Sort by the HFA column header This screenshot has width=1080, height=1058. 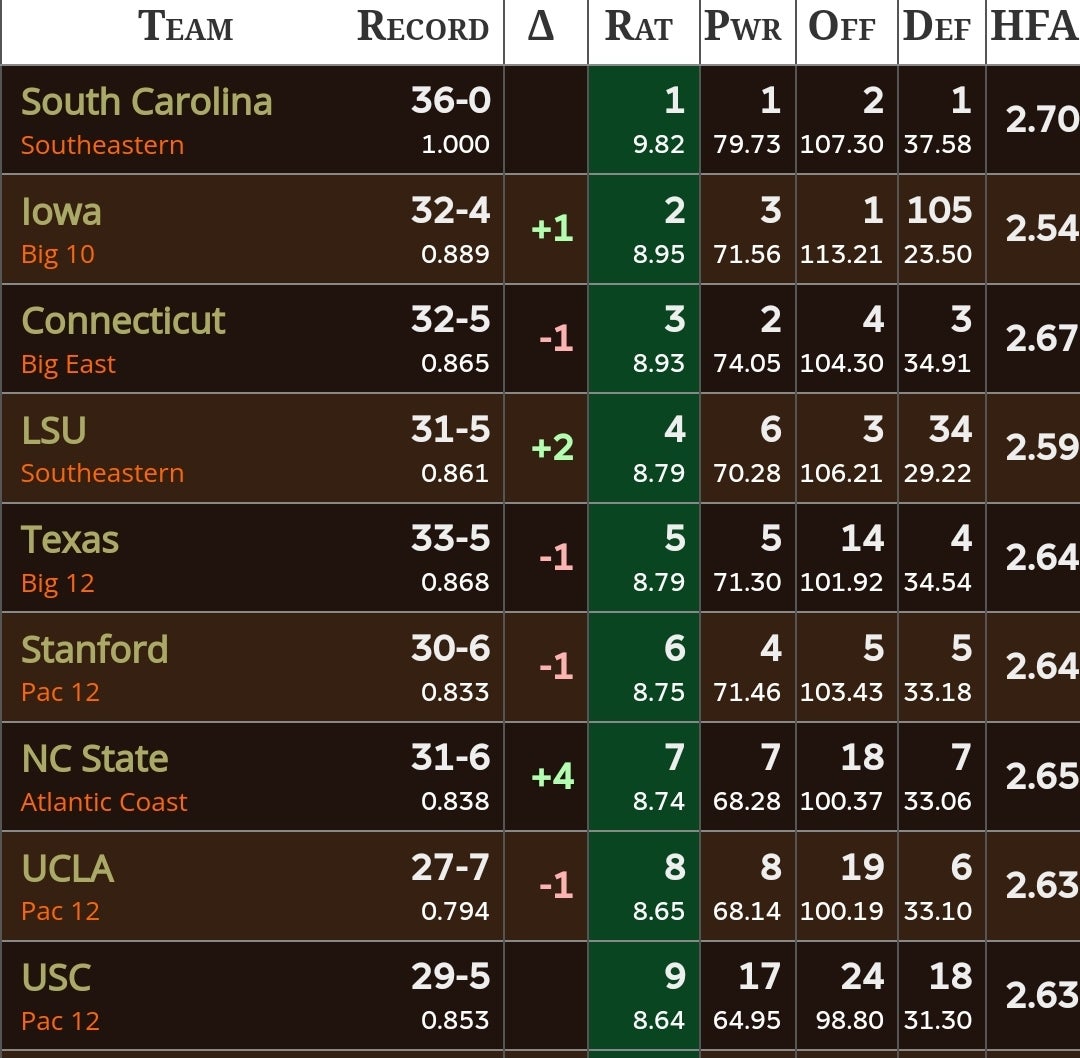coord(1033,27)
